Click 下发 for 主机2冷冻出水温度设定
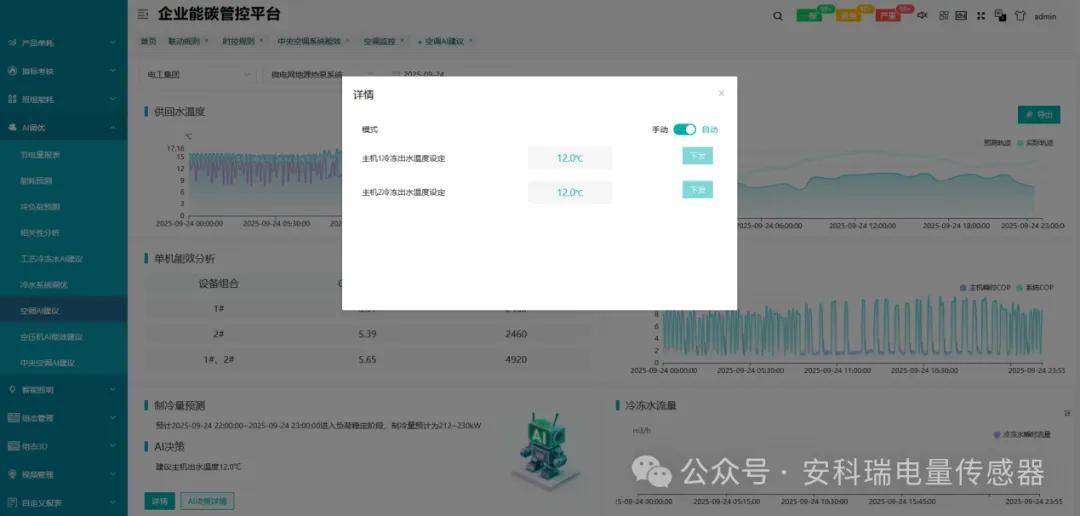 pos(698,189)
